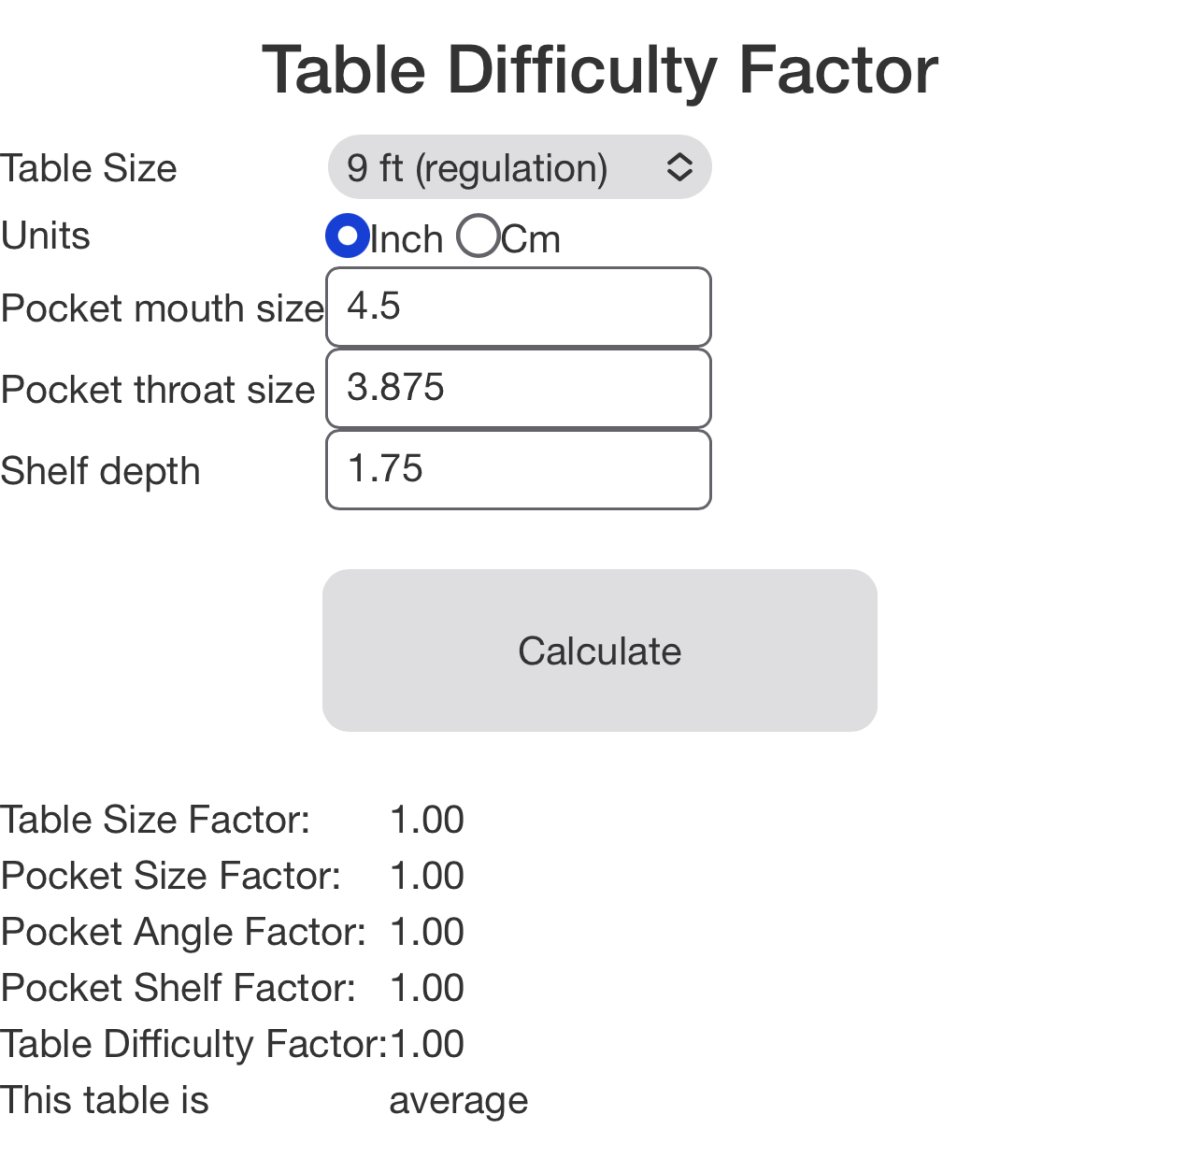
Task: Click the 'Table Size' field label
Action: (89, 168)
